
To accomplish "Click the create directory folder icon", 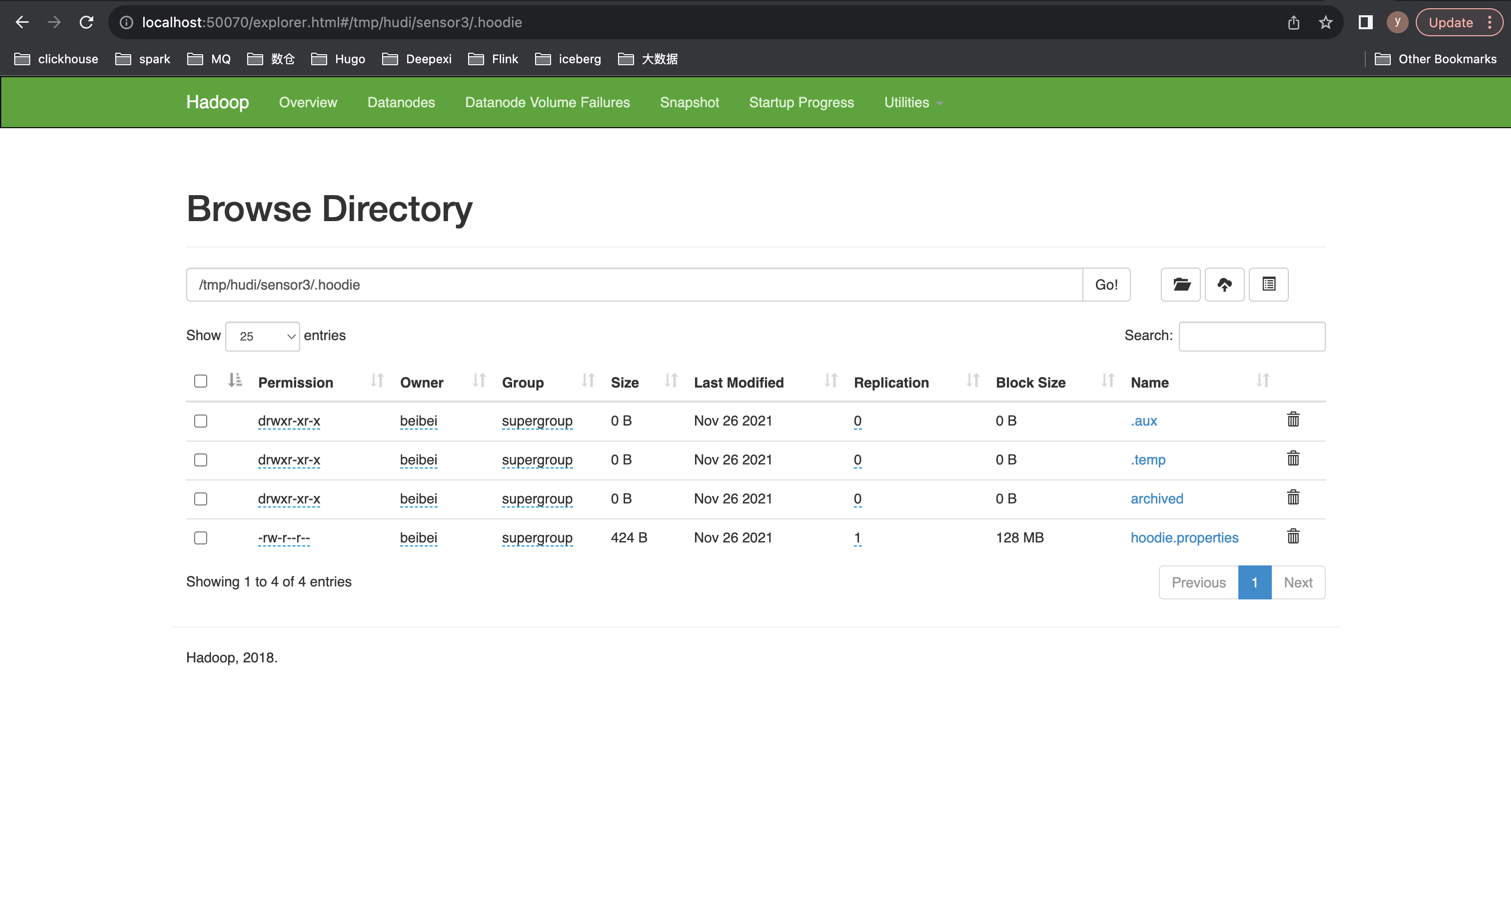I will pyautogui.click(x=1181, y=285).
